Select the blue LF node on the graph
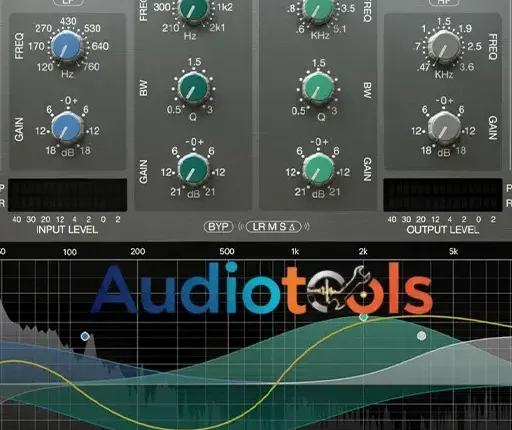512x430 pixels. click(85, 336)
